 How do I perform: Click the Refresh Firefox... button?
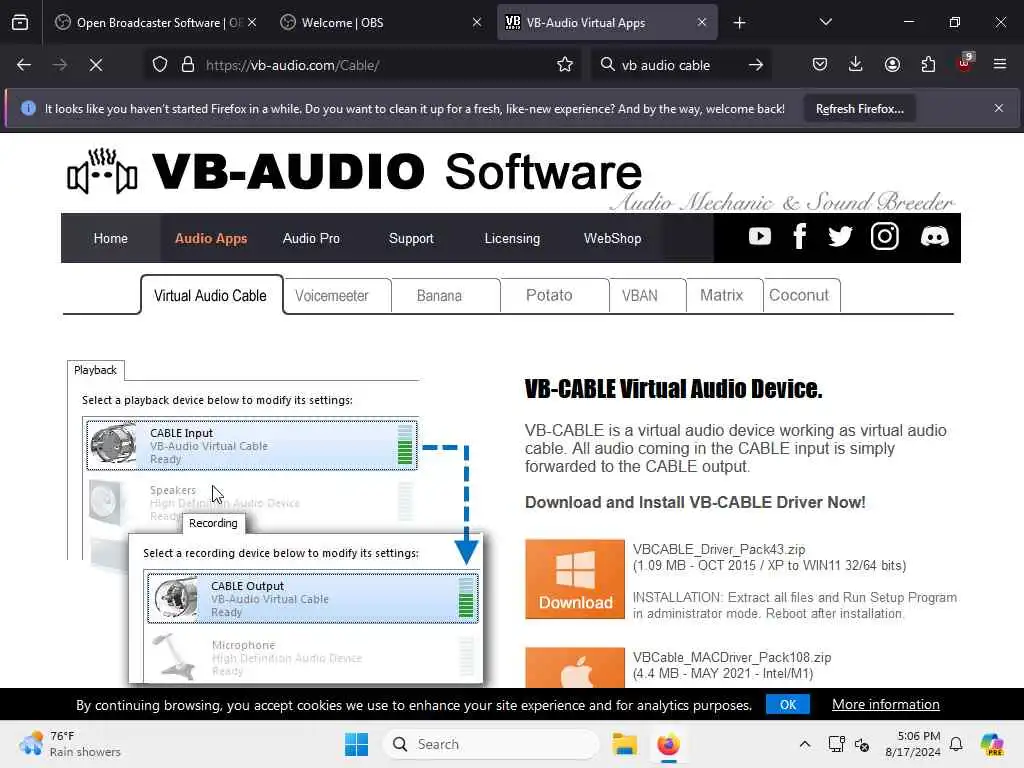point(859,108)
